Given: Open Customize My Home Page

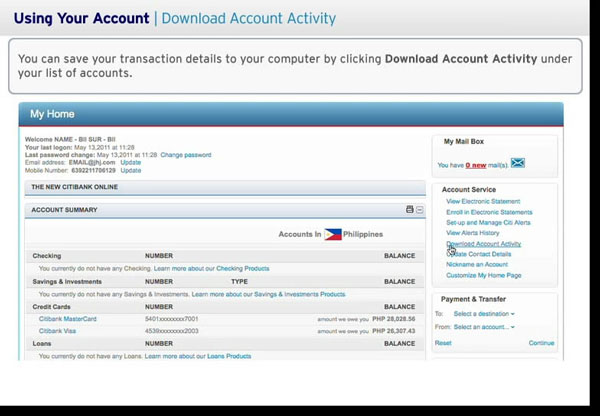Looking at the screenshot, I should [x=484, y=275].
